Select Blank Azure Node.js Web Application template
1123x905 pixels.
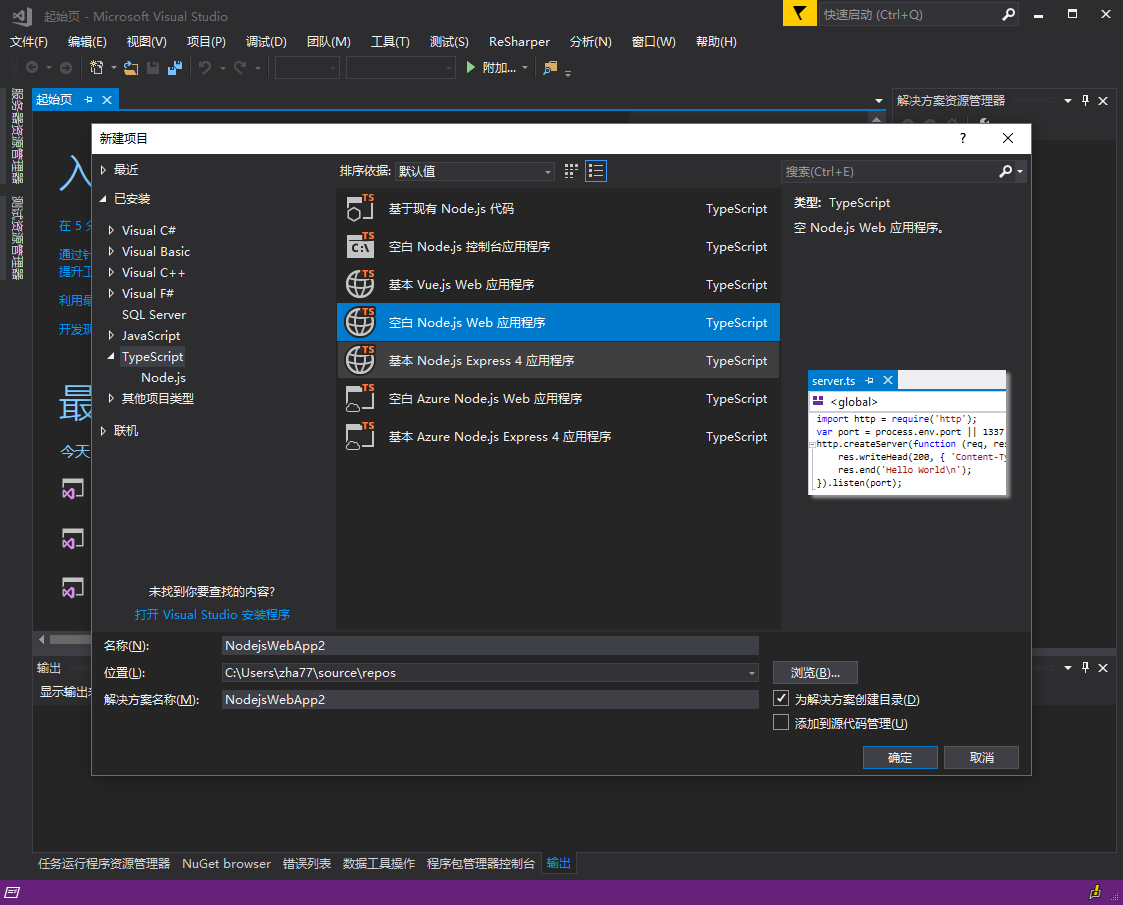click(558, 398)
